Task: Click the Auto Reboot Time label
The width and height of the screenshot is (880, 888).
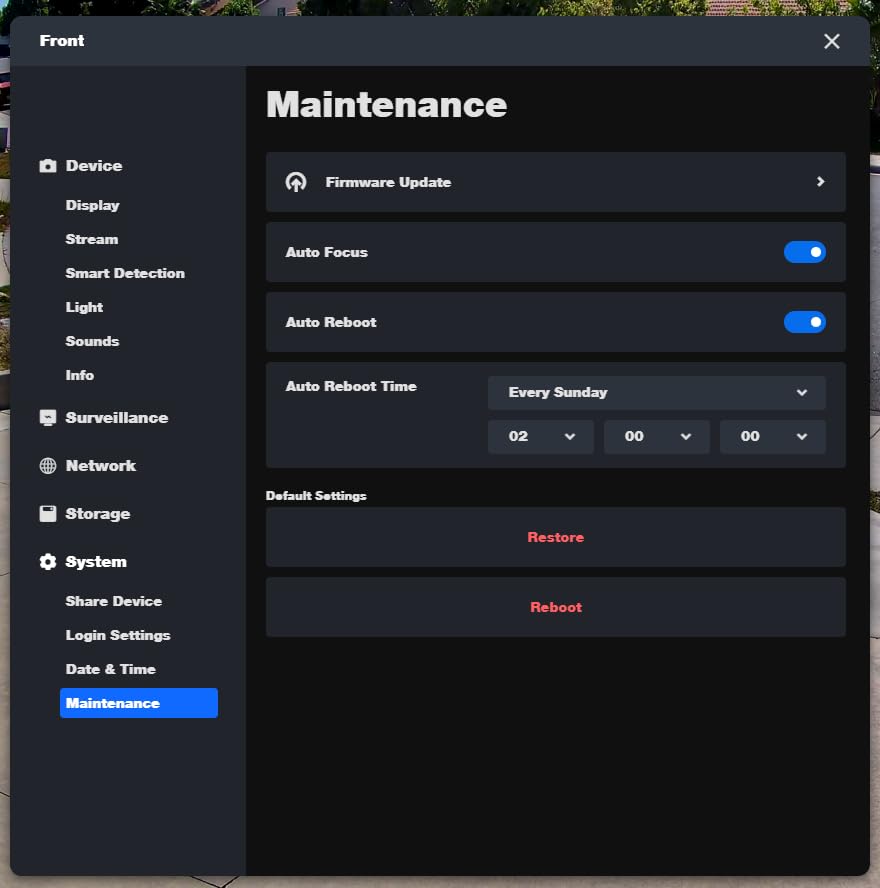Action: 351,386
